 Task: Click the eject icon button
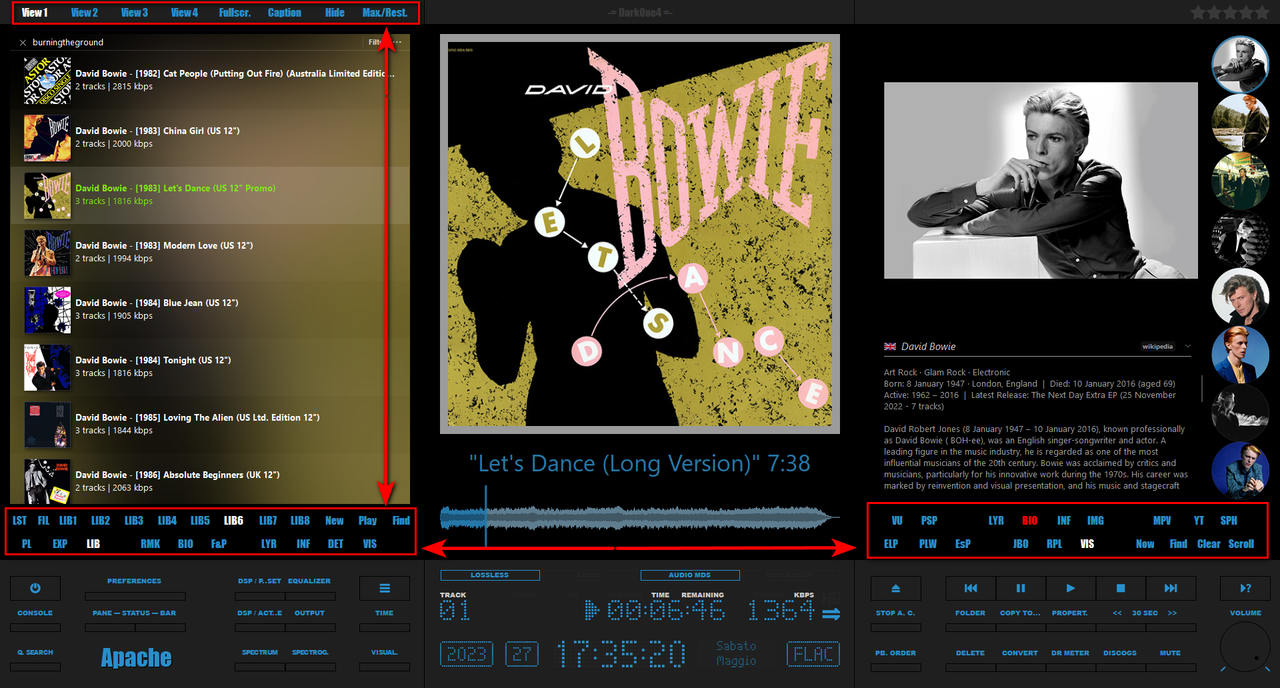coord(895,588)
